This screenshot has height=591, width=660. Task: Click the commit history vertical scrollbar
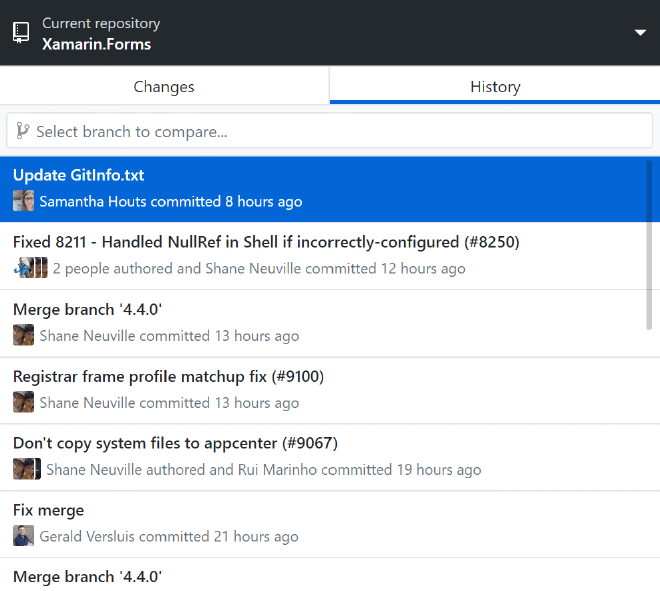tap(649, 245)
